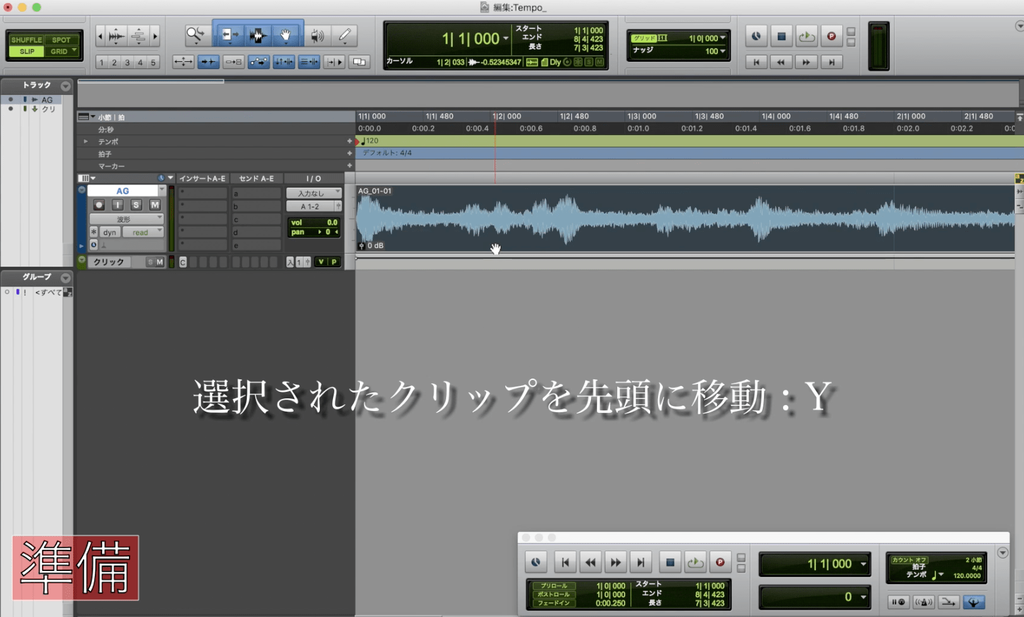Viewport: 1024px width, 617px height.
Task: Click Record button in top transport
Action: click(831, 36)
